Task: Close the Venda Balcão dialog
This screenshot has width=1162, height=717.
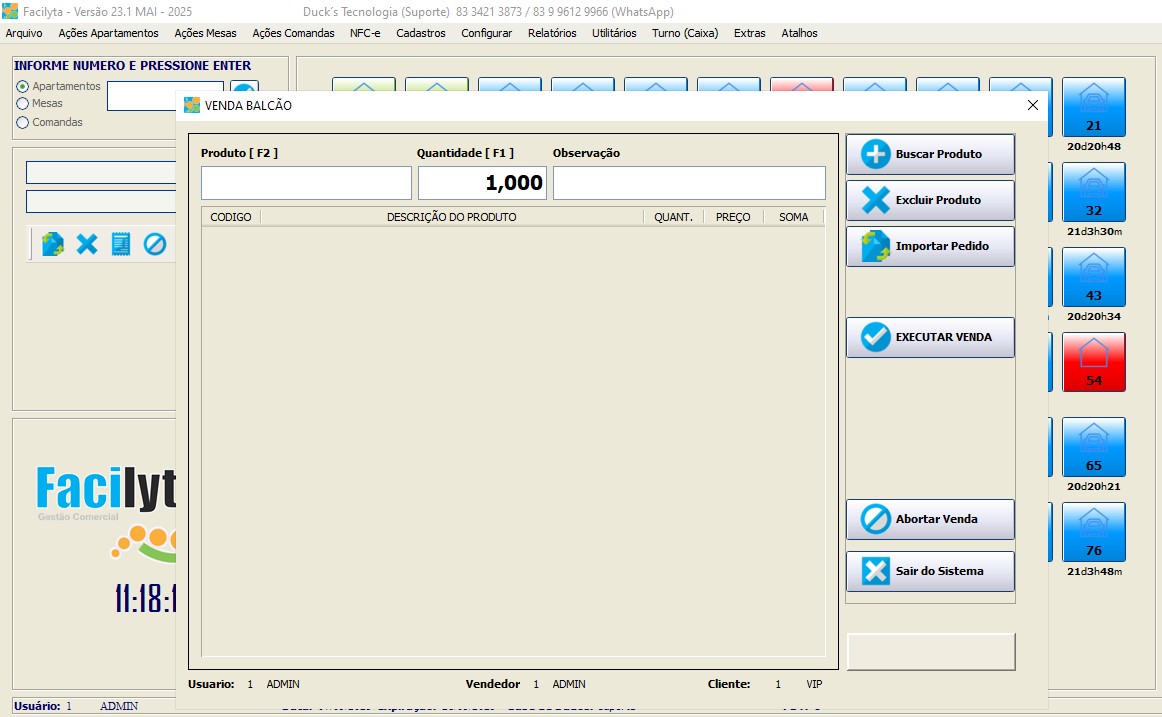Action: pos(1033,105)
